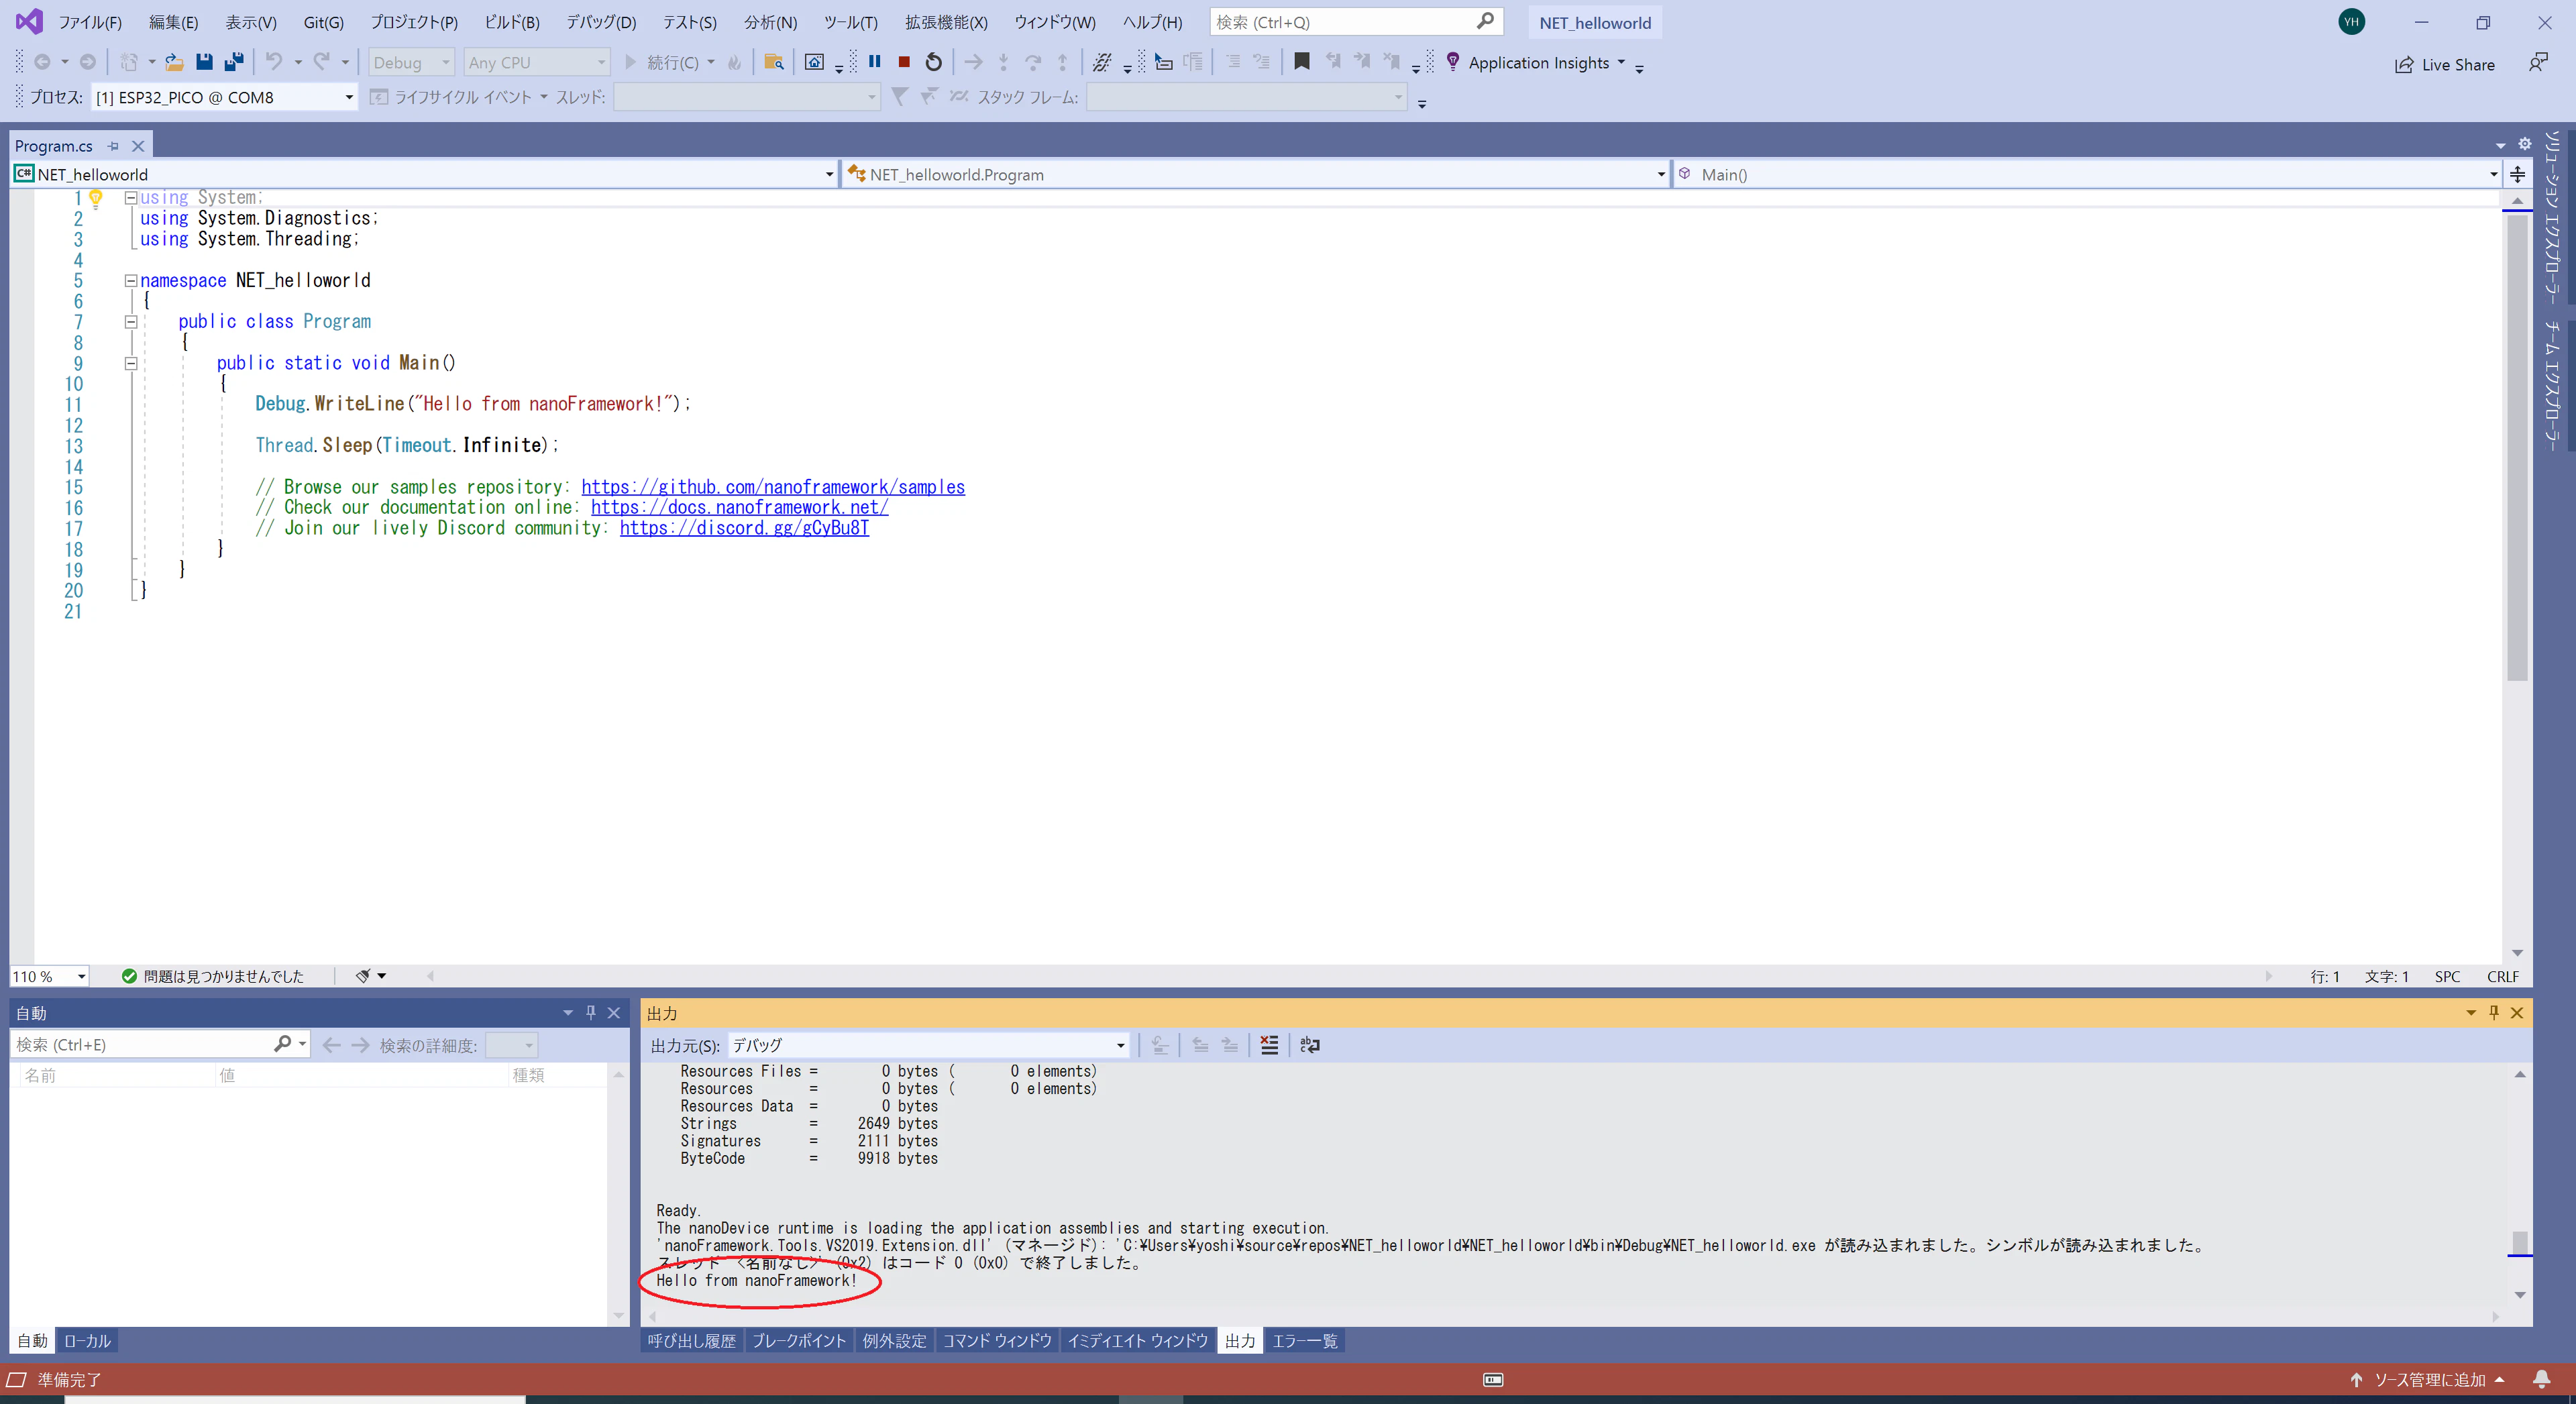Image resolution: width=2576 pixels, height=1404 pixels.
Task: Click the Restart debugging icon
Action: (933, 62)
